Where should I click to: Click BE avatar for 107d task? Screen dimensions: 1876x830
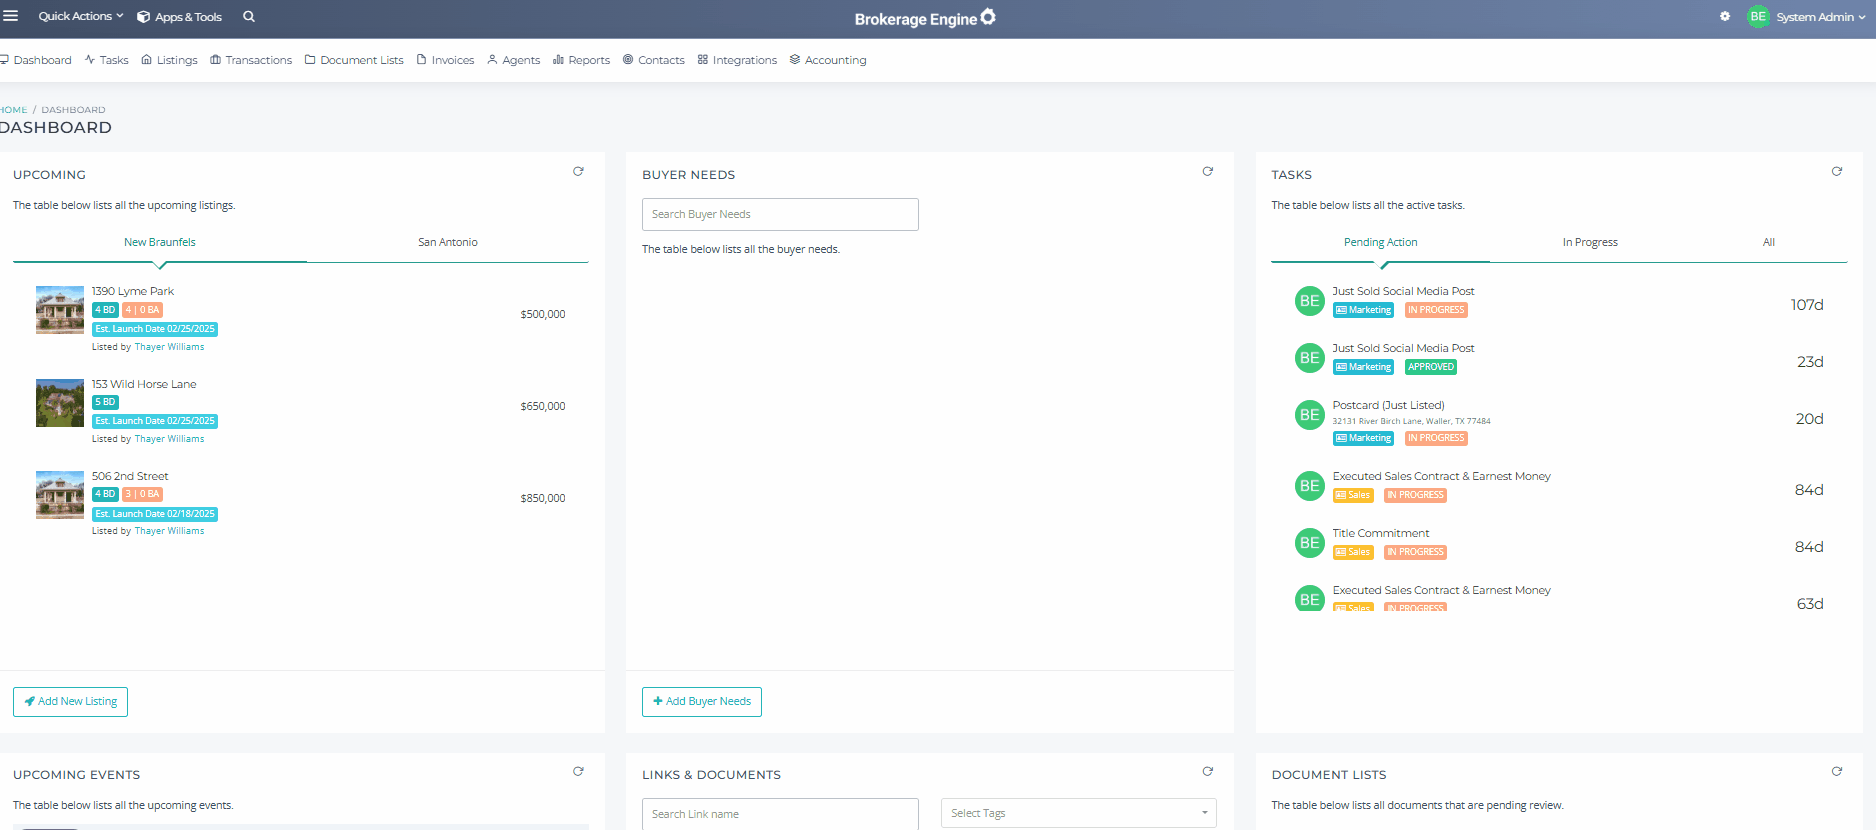1310,301
